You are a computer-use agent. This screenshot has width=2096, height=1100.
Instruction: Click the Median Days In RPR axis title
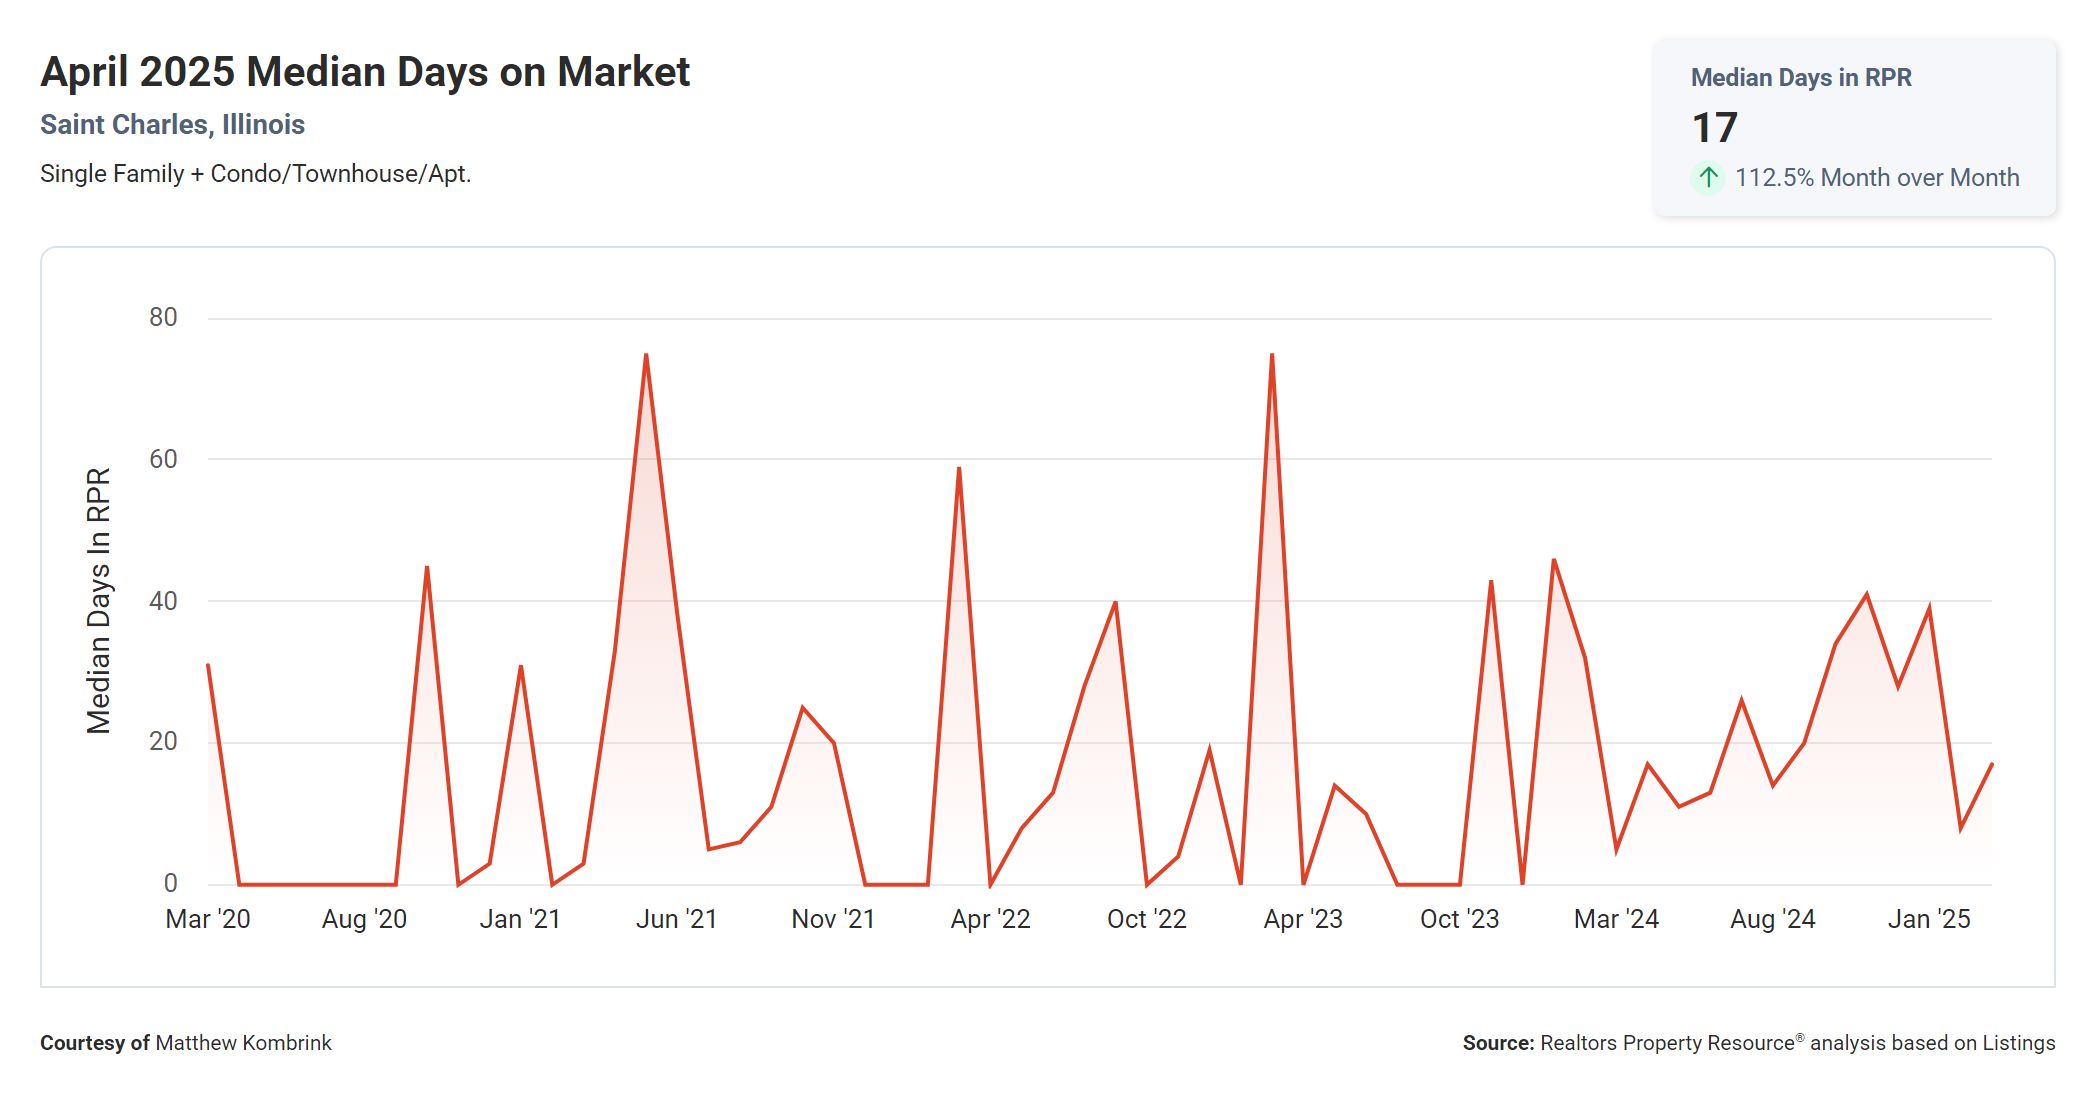coord(98,600)
